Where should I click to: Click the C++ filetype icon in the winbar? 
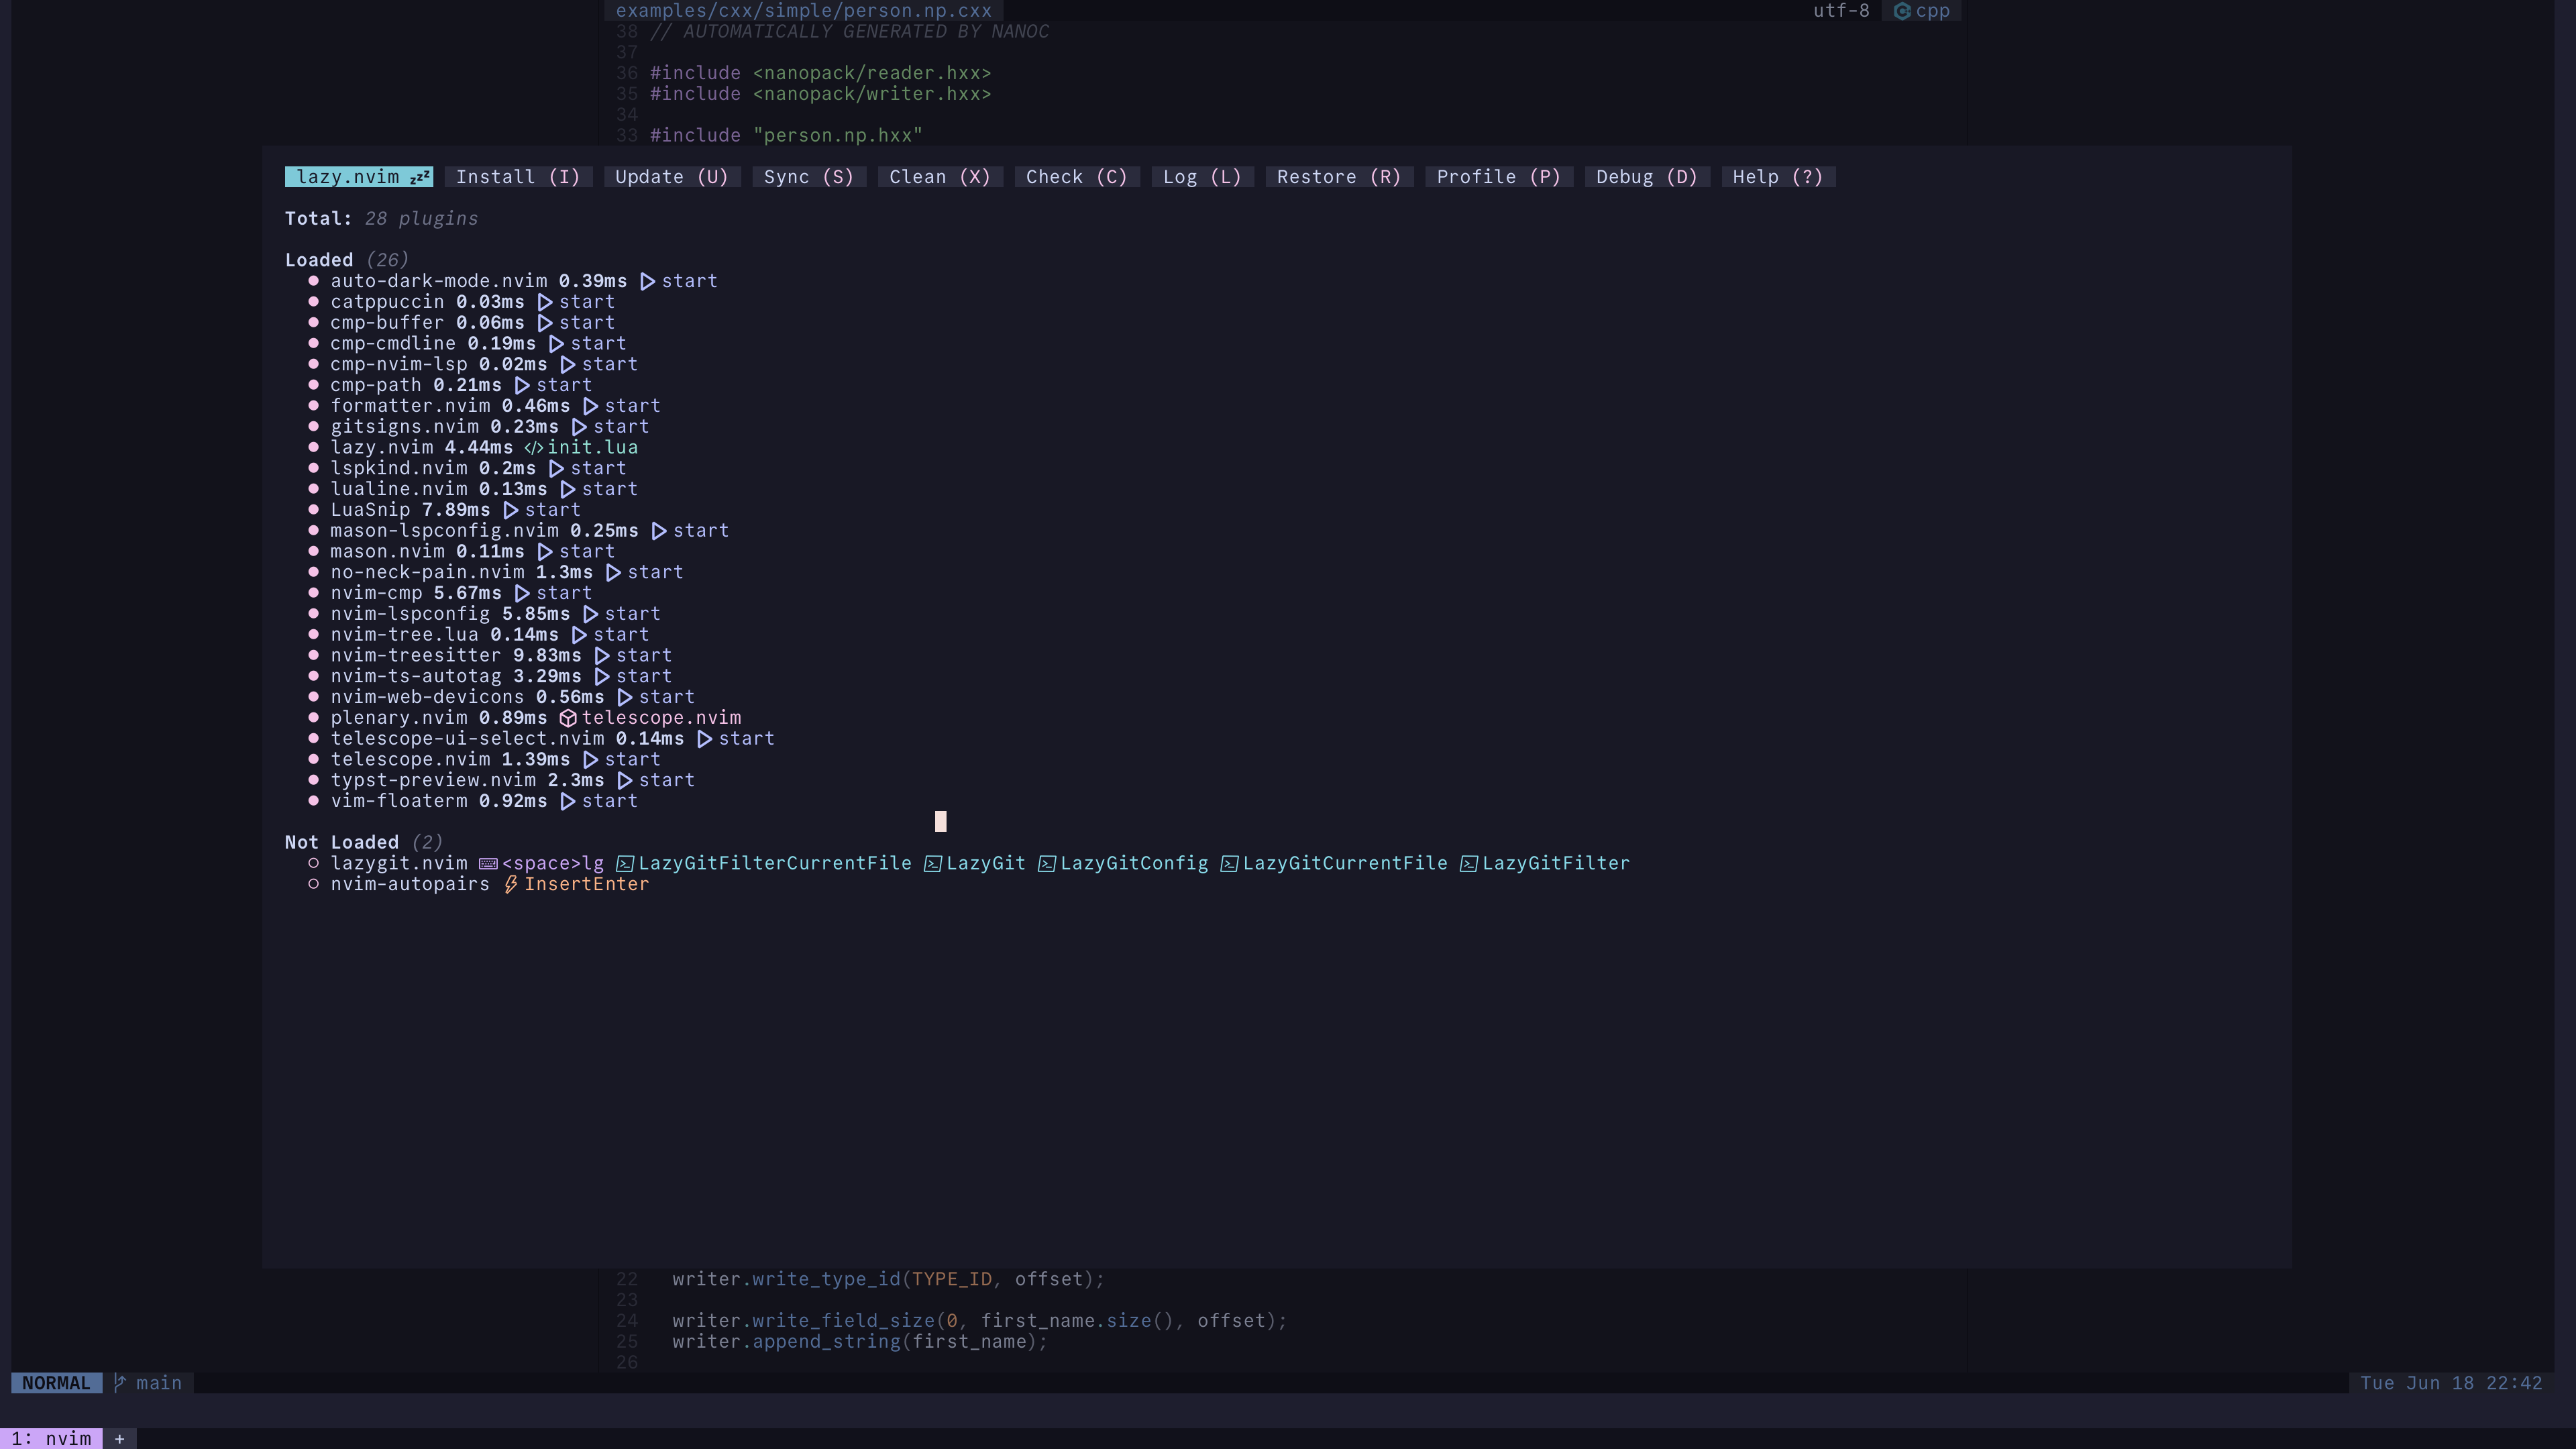[x=1902, y=11]
